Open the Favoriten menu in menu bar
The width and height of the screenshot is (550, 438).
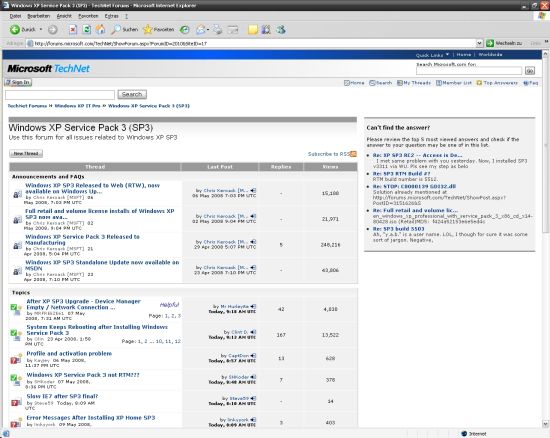tap(88, 16)
